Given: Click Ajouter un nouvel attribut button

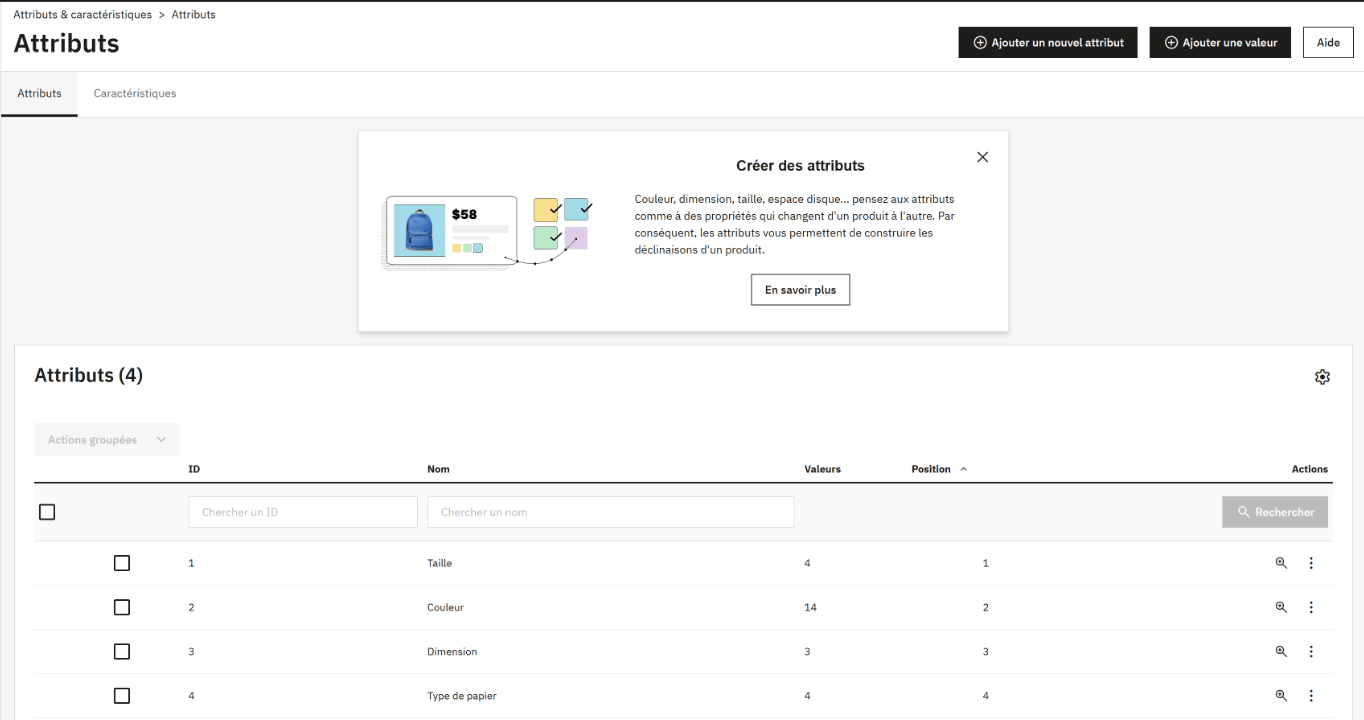Looking at the screenshot, I should [x=1048, y=43].
